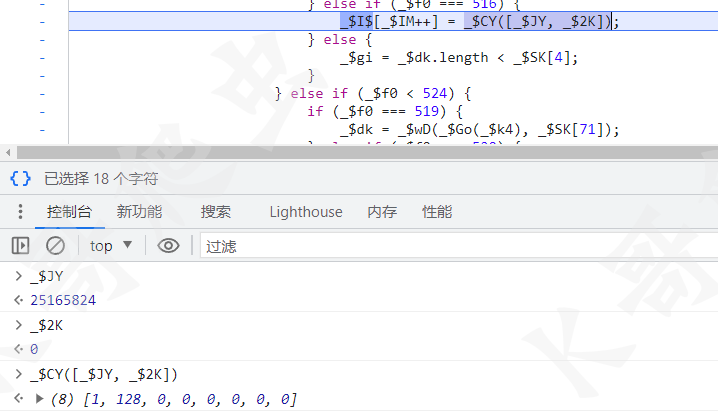Image resolution: width=718 pixels, height=414 pixels.
Task: Toggle the console sidebar panel
Action: [20, 246]
